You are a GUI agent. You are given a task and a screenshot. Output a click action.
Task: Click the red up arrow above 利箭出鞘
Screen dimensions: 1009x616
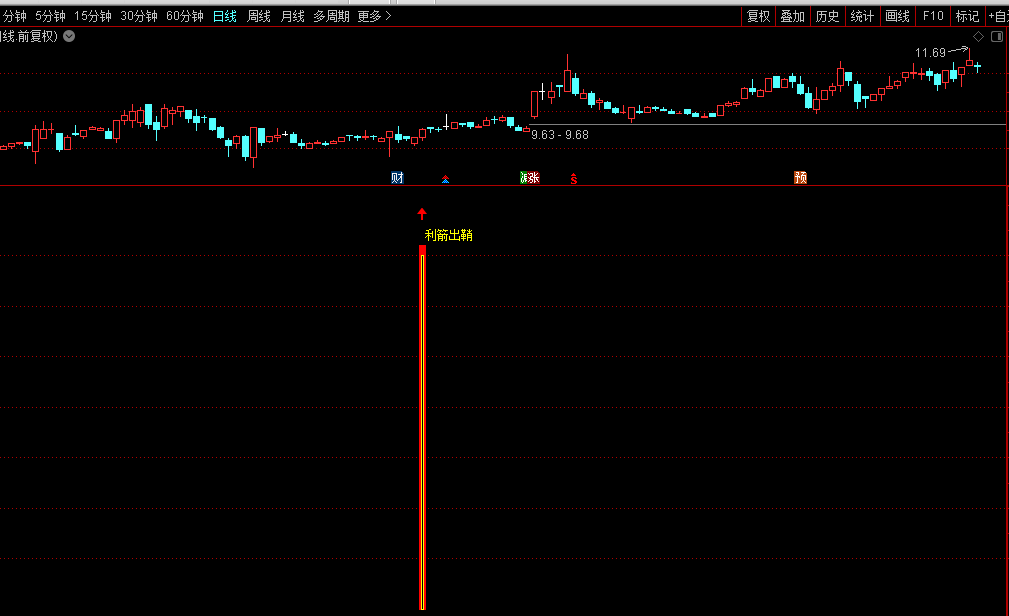[422, 213]
